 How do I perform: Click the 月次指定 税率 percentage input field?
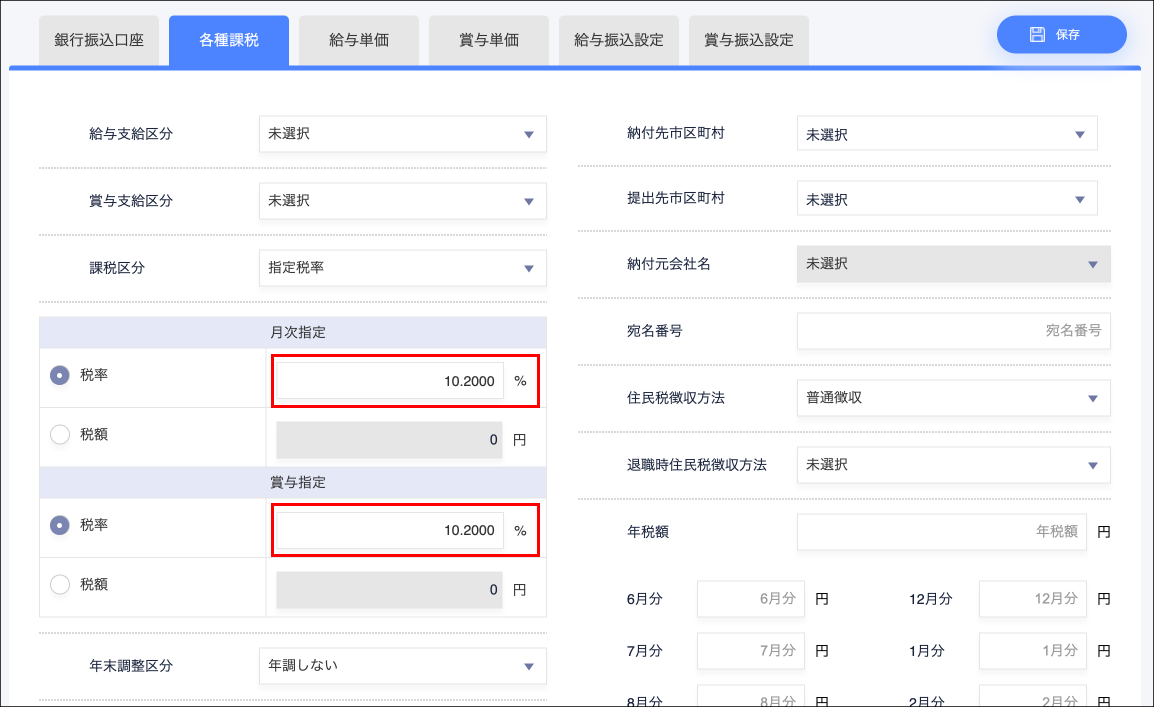(389, 381)
